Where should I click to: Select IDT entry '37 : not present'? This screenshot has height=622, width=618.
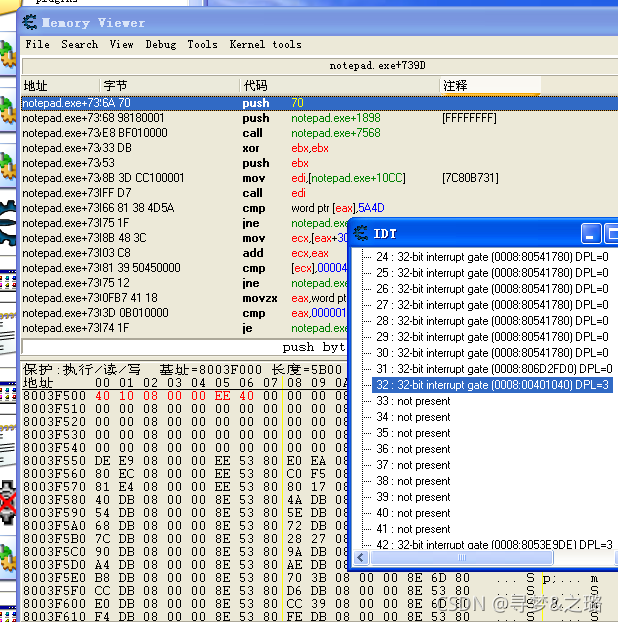tap(413, 465)
